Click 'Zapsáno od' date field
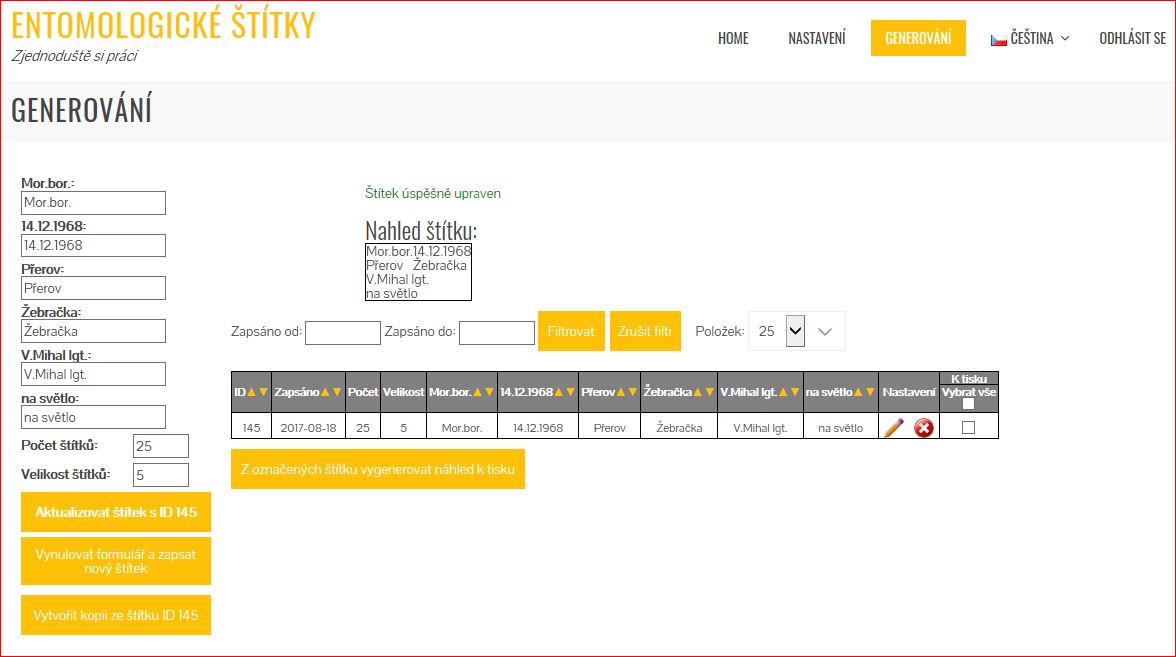The height and width of the screenshot is (657, 1176). tap(343, 333)
